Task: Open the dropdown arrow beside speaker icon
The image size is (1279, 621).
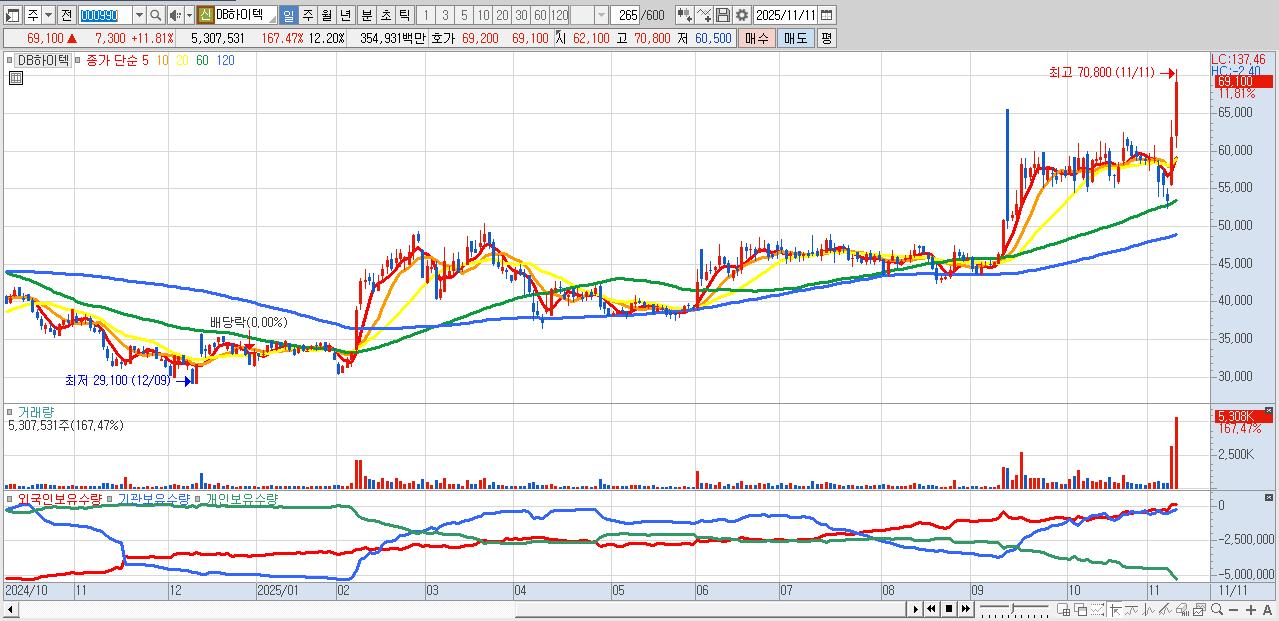Action: pos(189,15)
